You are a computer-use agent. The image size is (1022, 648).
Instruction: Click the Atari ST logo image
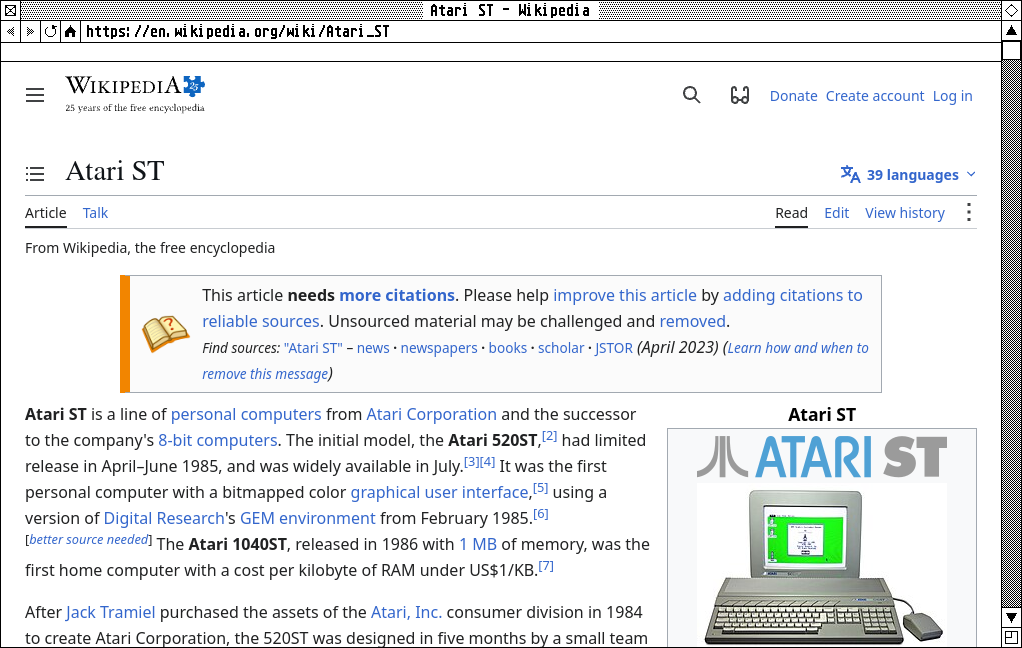pyautogui.click(x=822, y=456)
